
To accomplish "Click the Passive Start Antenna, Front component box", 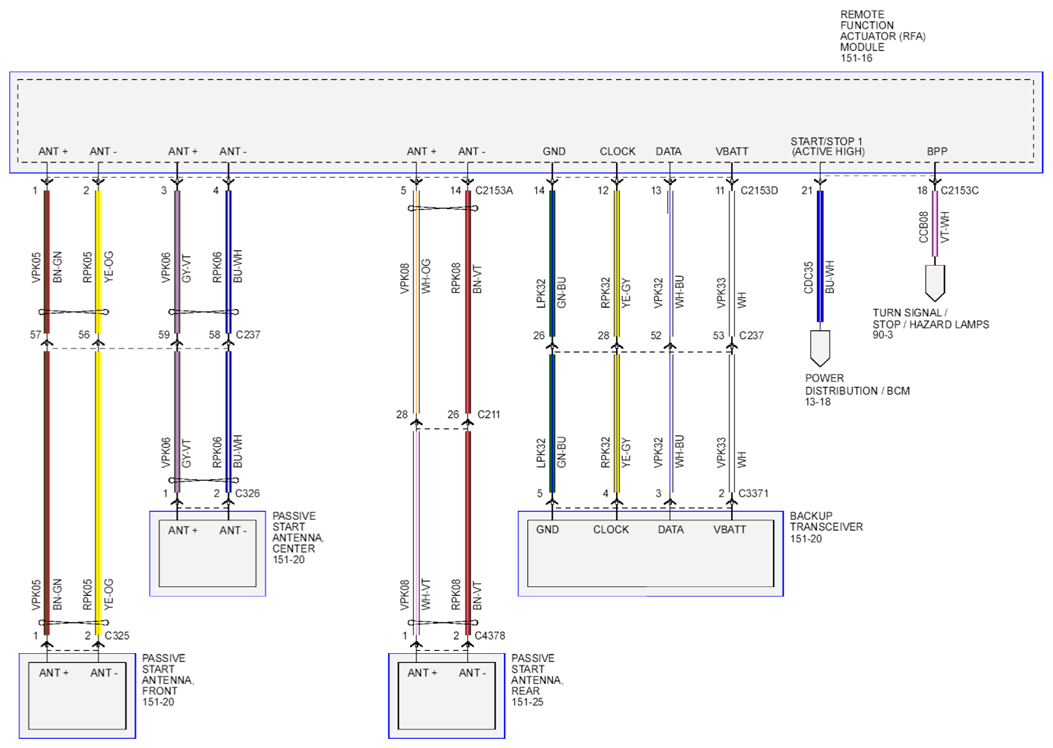I will 77,696.
